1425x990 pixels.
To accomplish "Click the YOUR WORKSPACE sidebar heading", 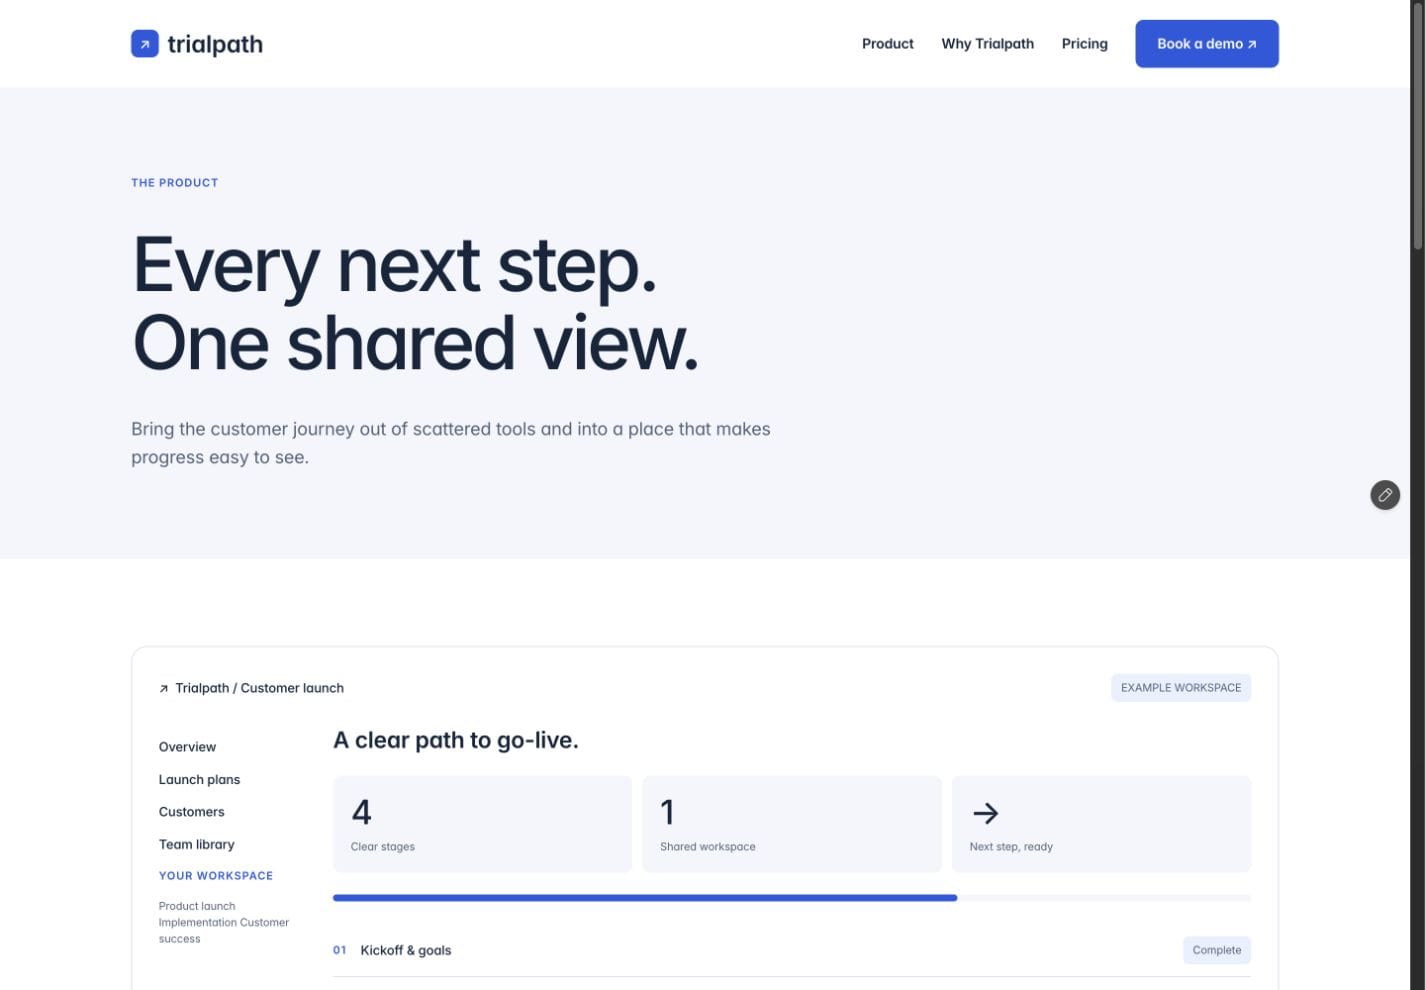I will tap(216, 876).
